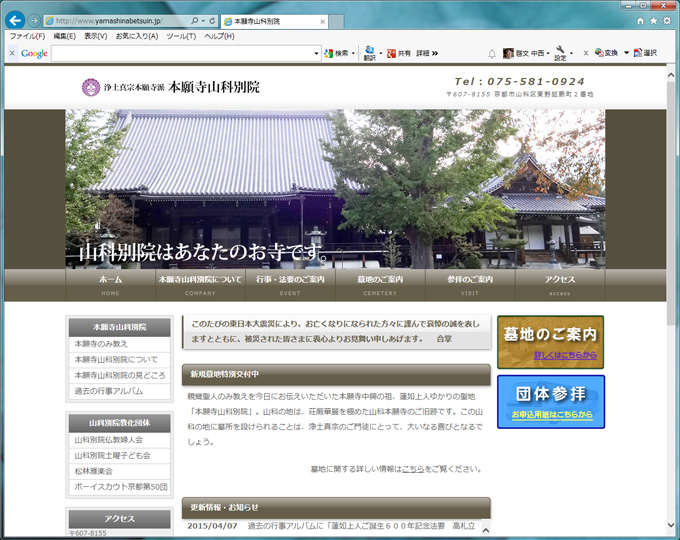Close the 本願寺山科別院 tab
The width and height of the screenshot is (680, 540).
click(322, 21)
